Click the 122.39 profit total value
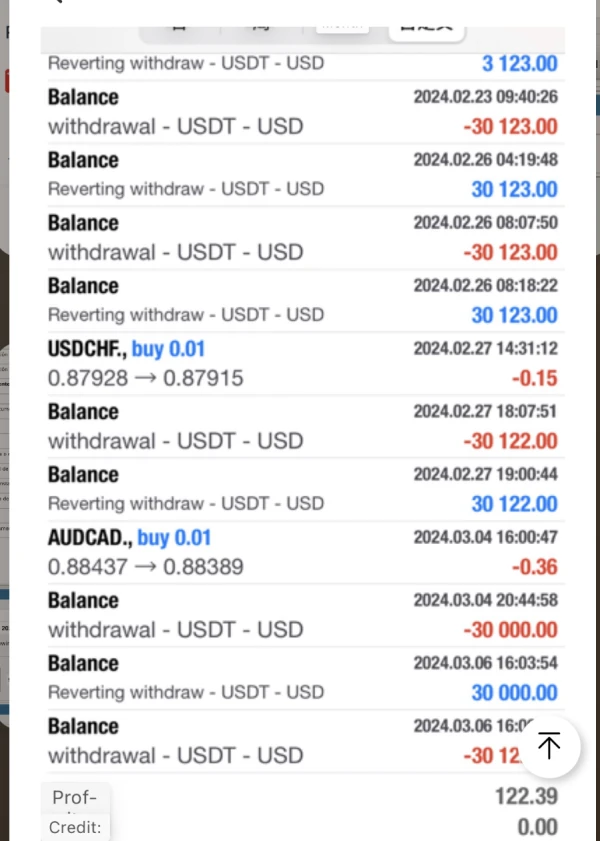Viewport: 600px width, 841px height. (x=526, y=797)
